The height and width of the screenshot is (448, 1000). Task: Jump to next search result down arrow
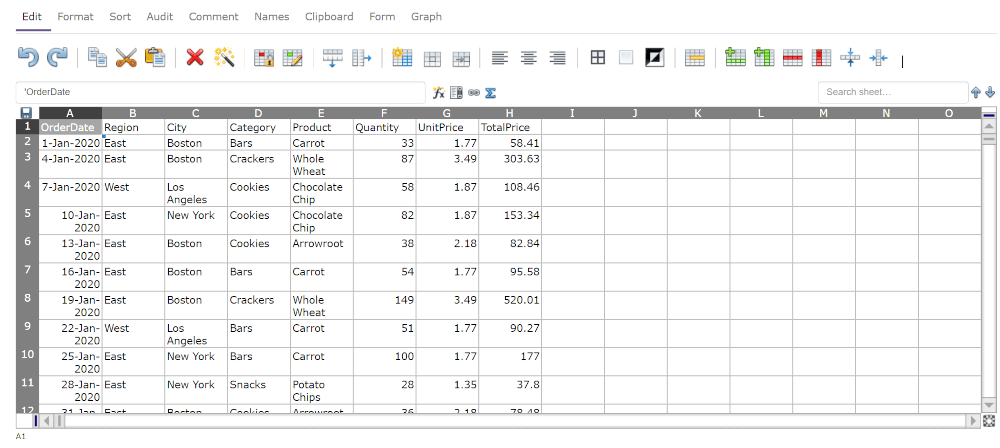[990, 93]
